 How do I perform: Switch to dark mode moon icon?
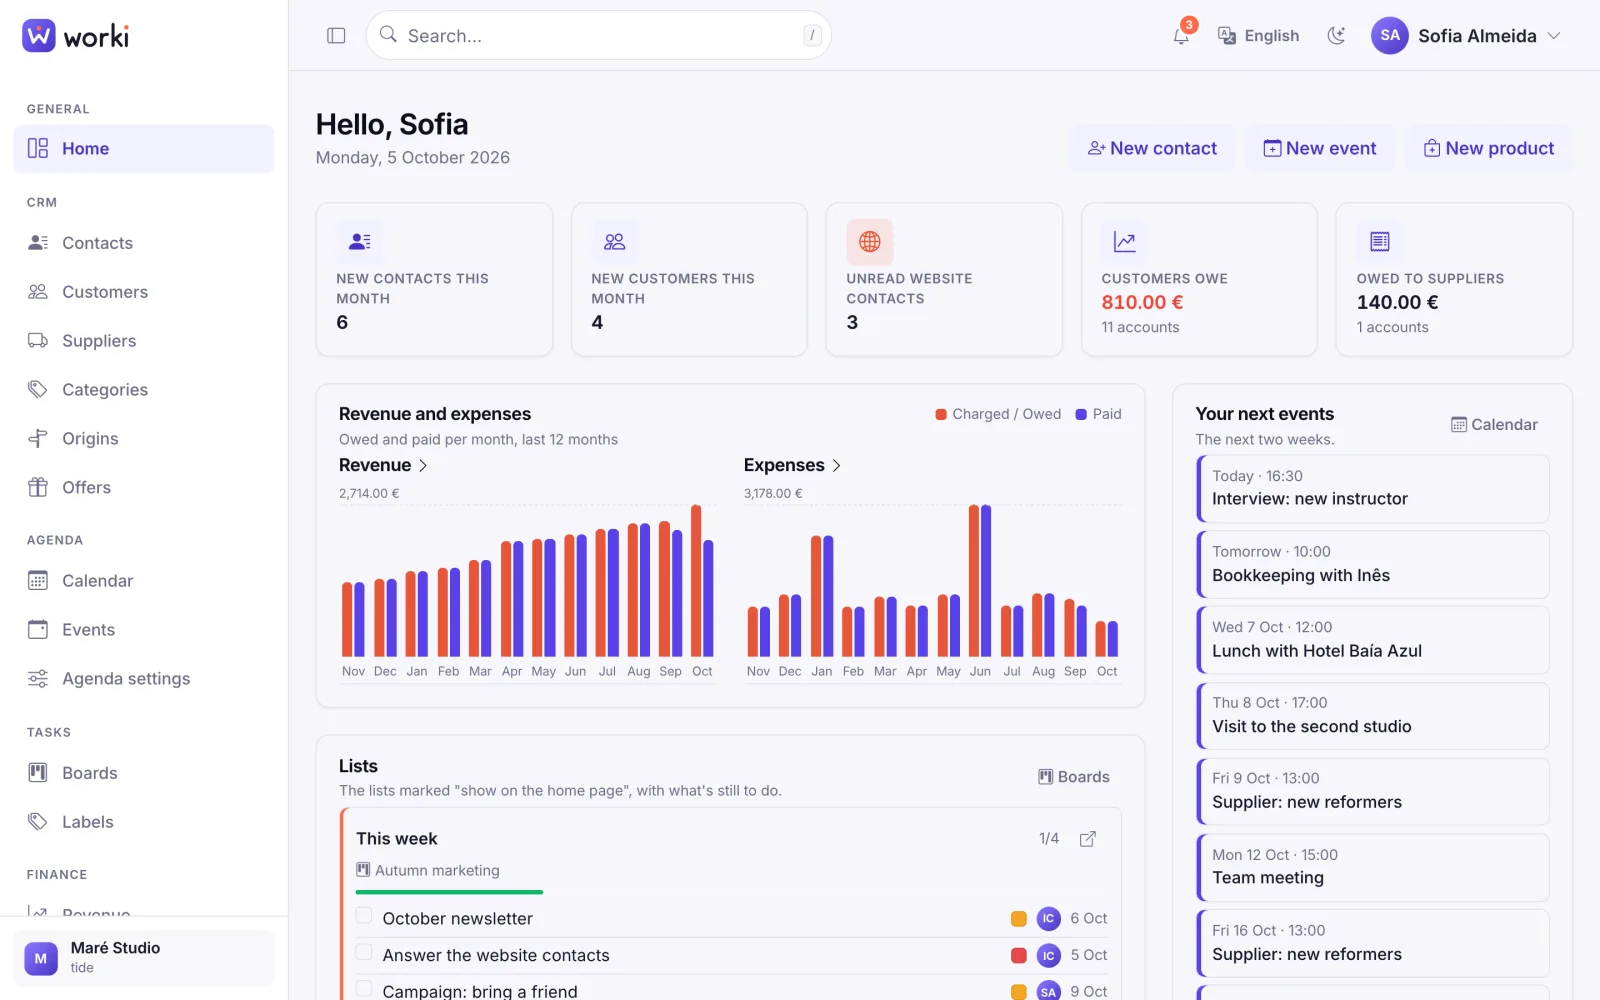click(1336, 36)
